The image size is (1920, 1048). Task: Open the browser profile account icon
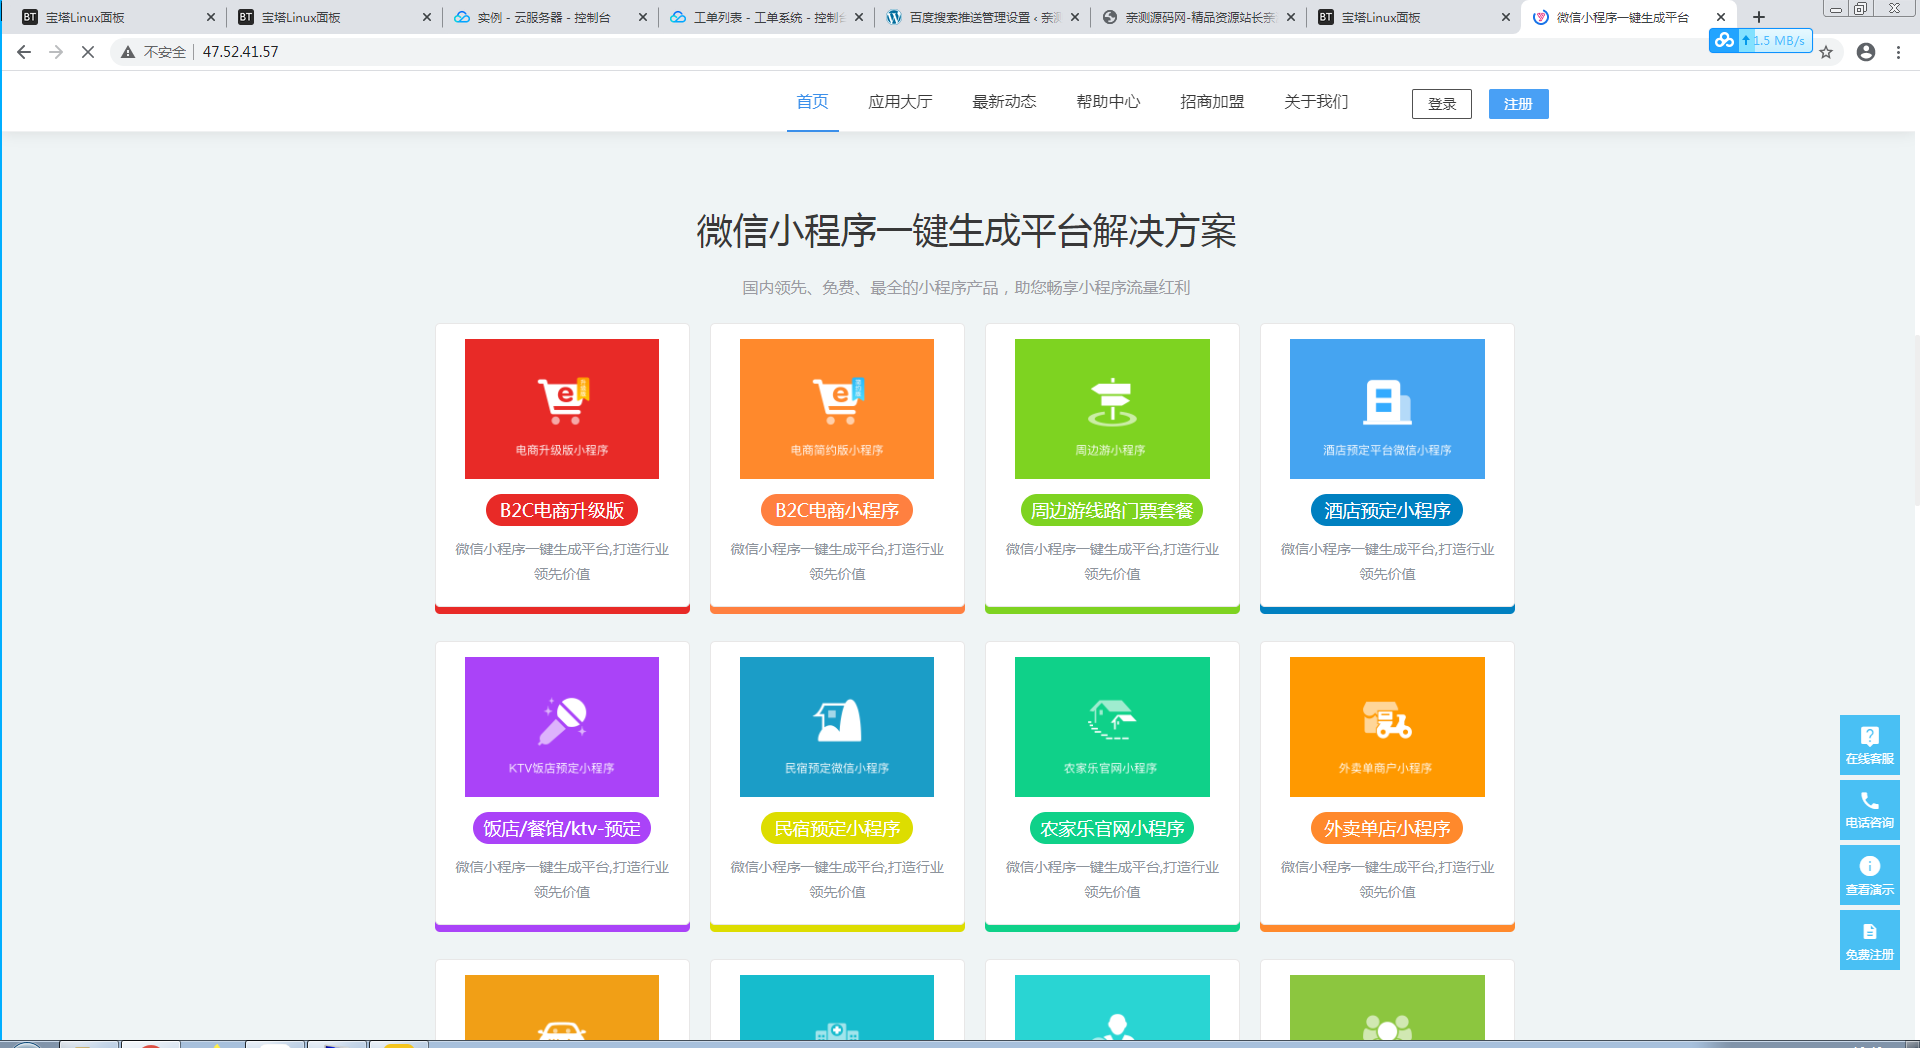[1866, 52]
